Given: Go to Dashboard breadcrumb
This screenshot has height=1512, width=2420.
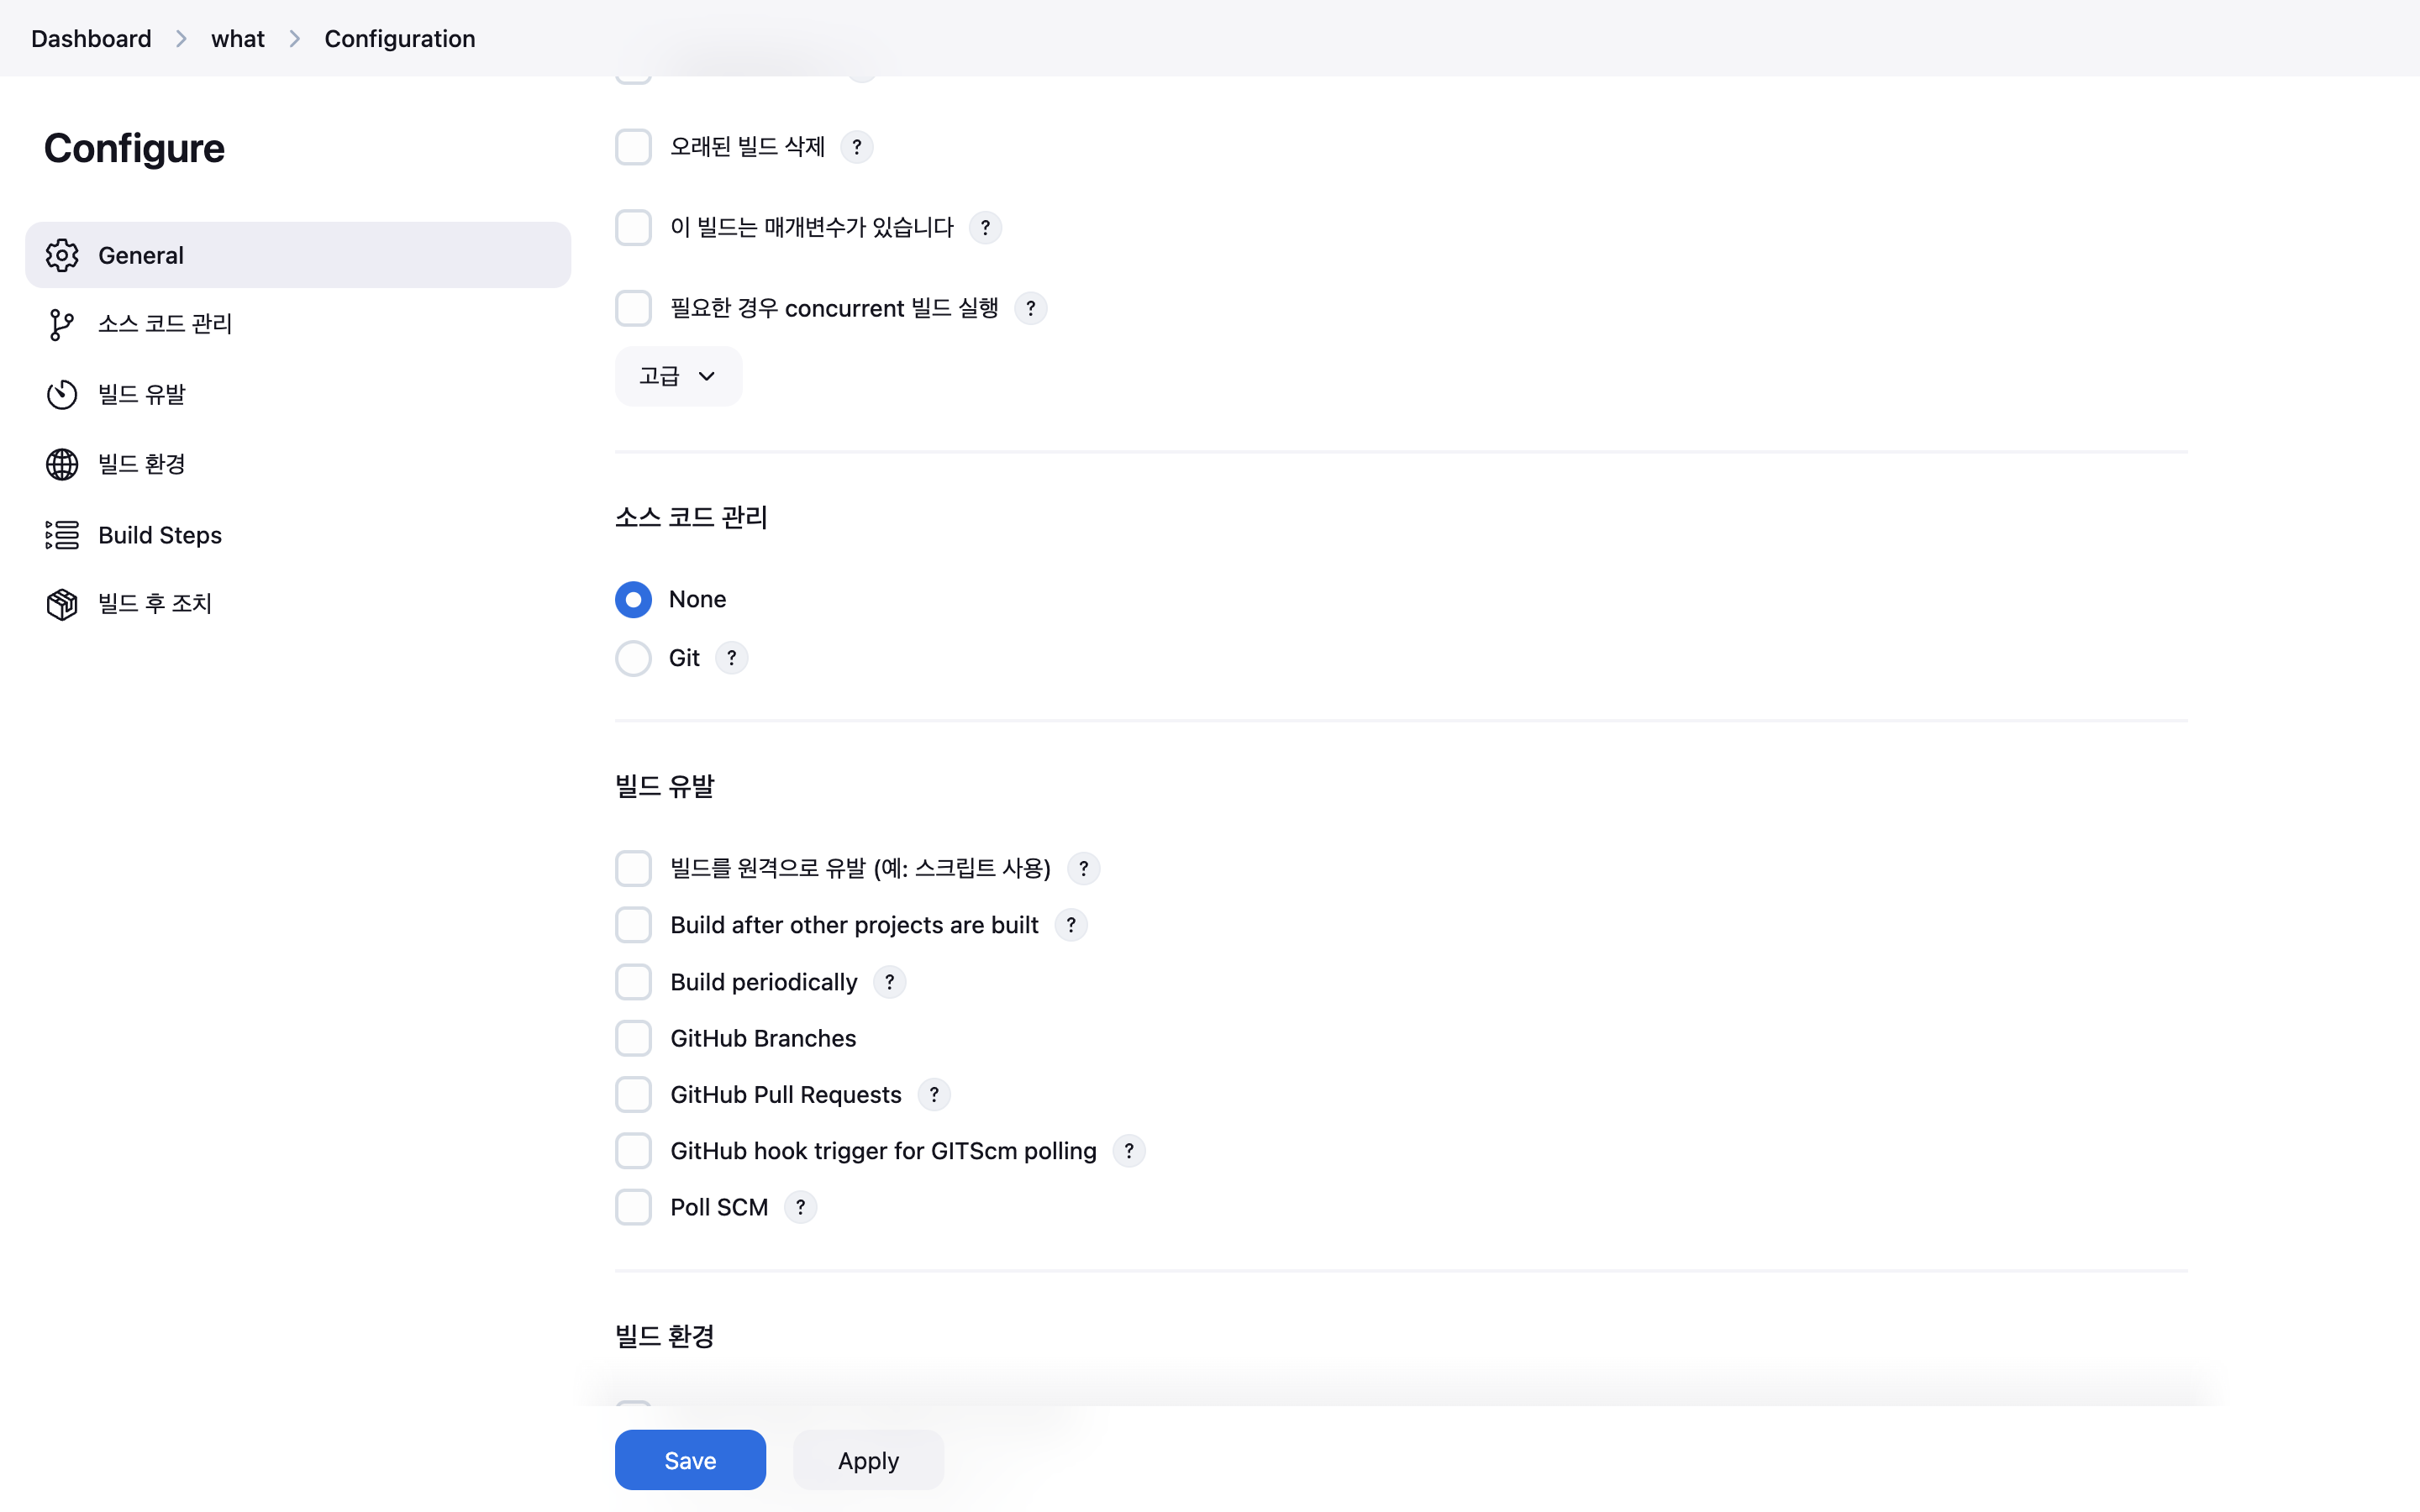Looking at the screenshot, I should [91, 38].
